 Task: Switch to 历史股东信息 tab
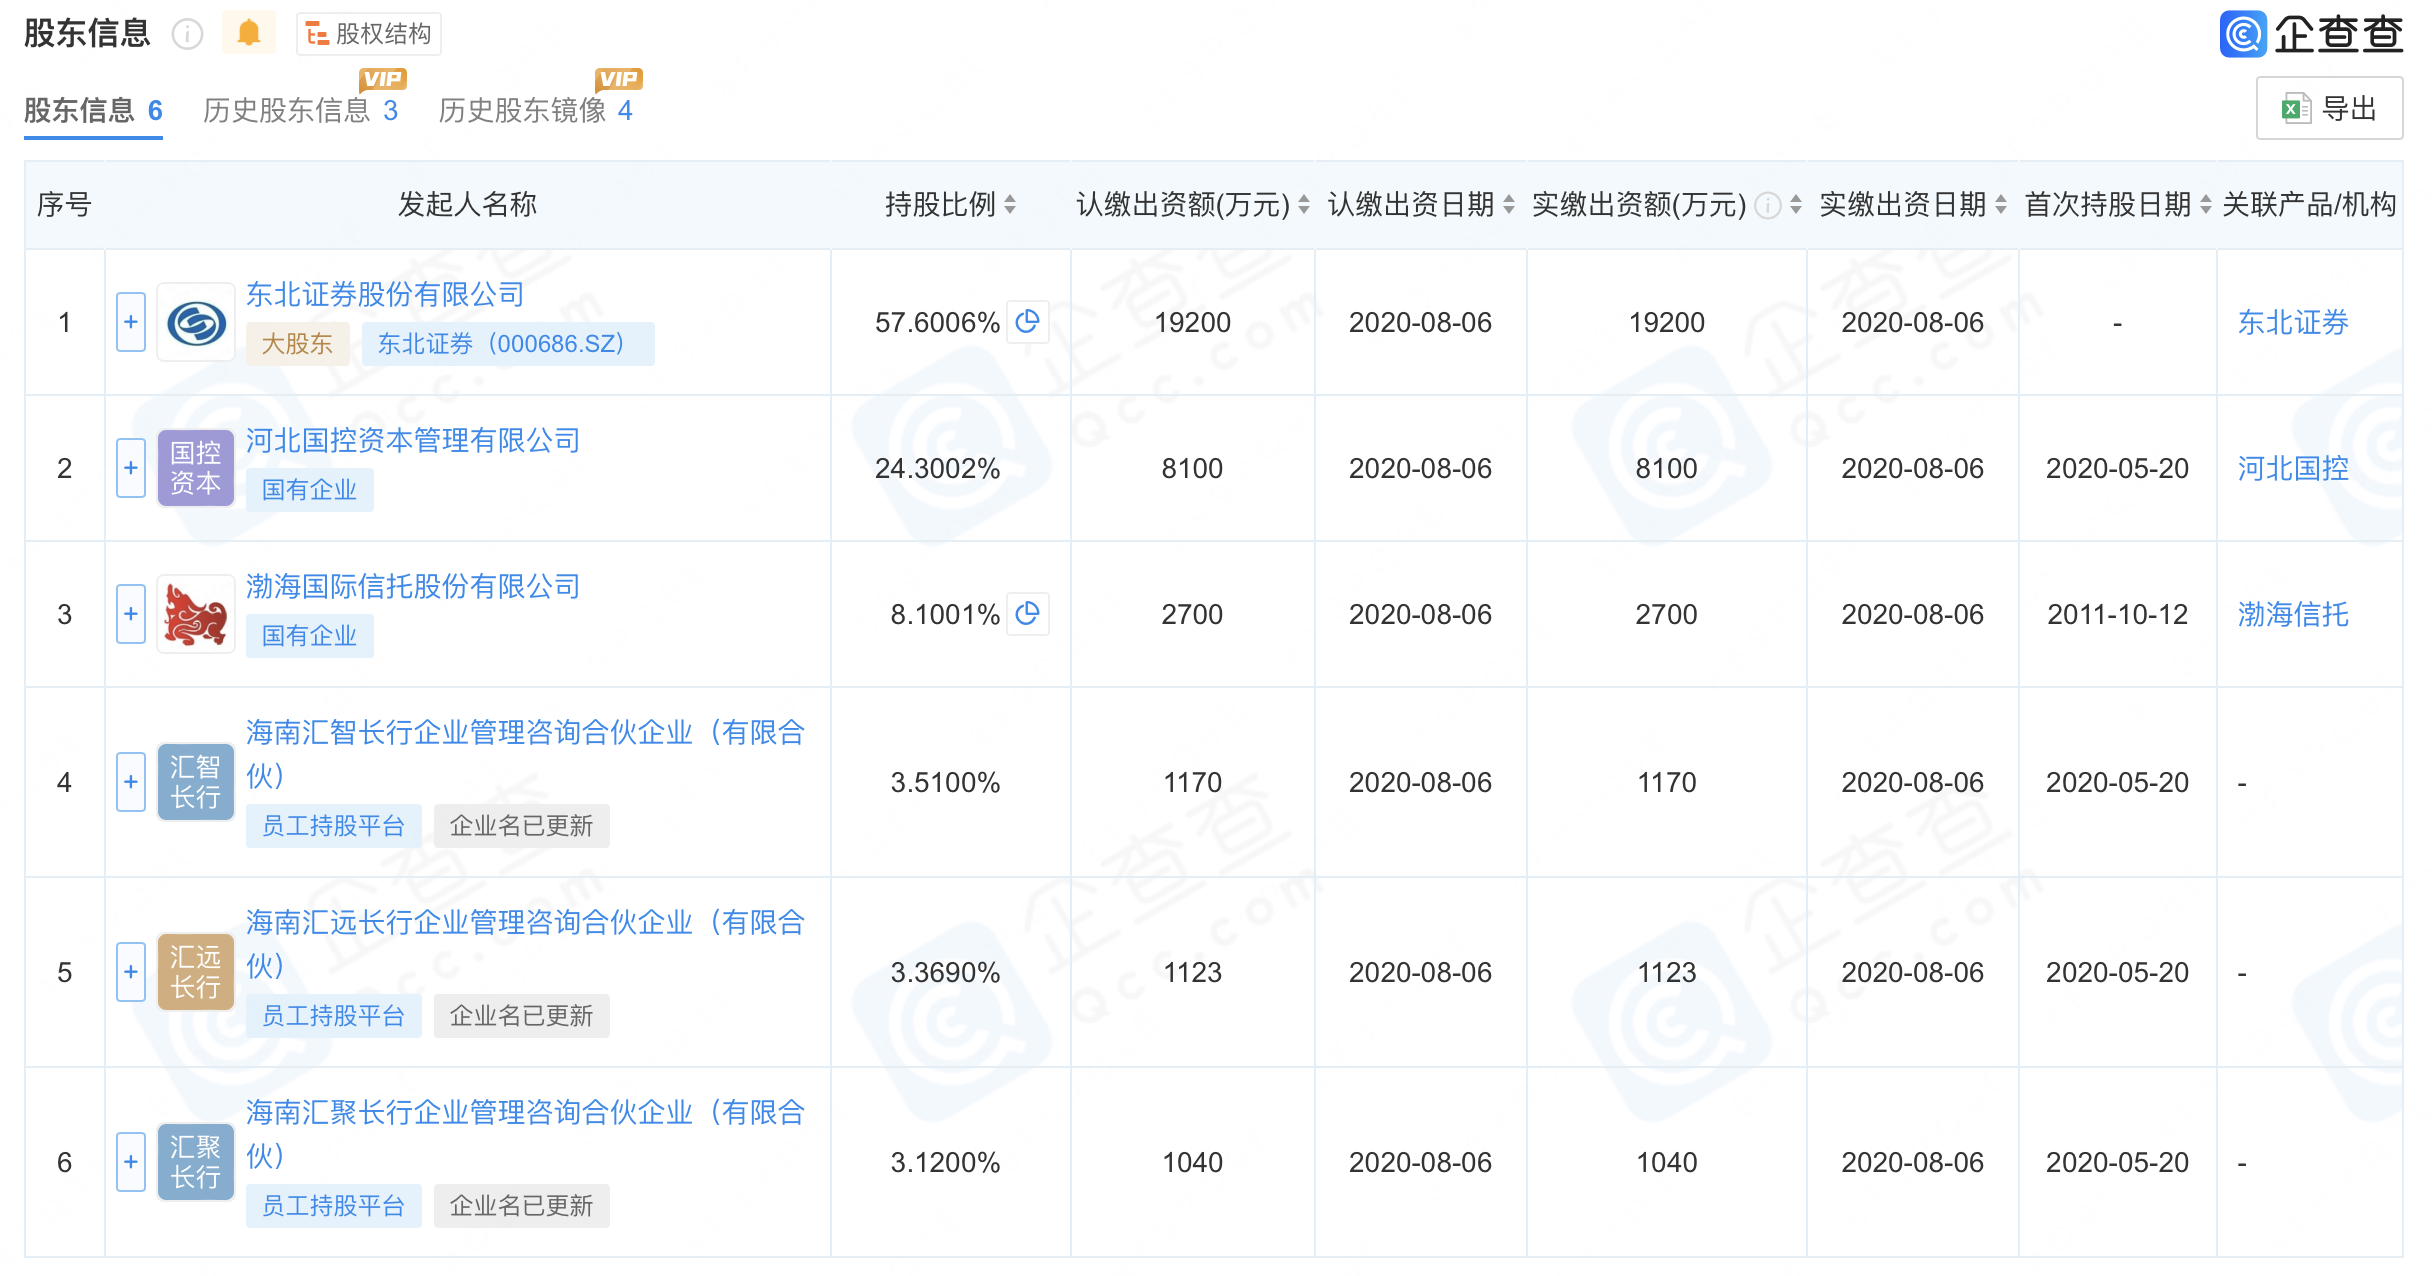[x=300, y=110]
